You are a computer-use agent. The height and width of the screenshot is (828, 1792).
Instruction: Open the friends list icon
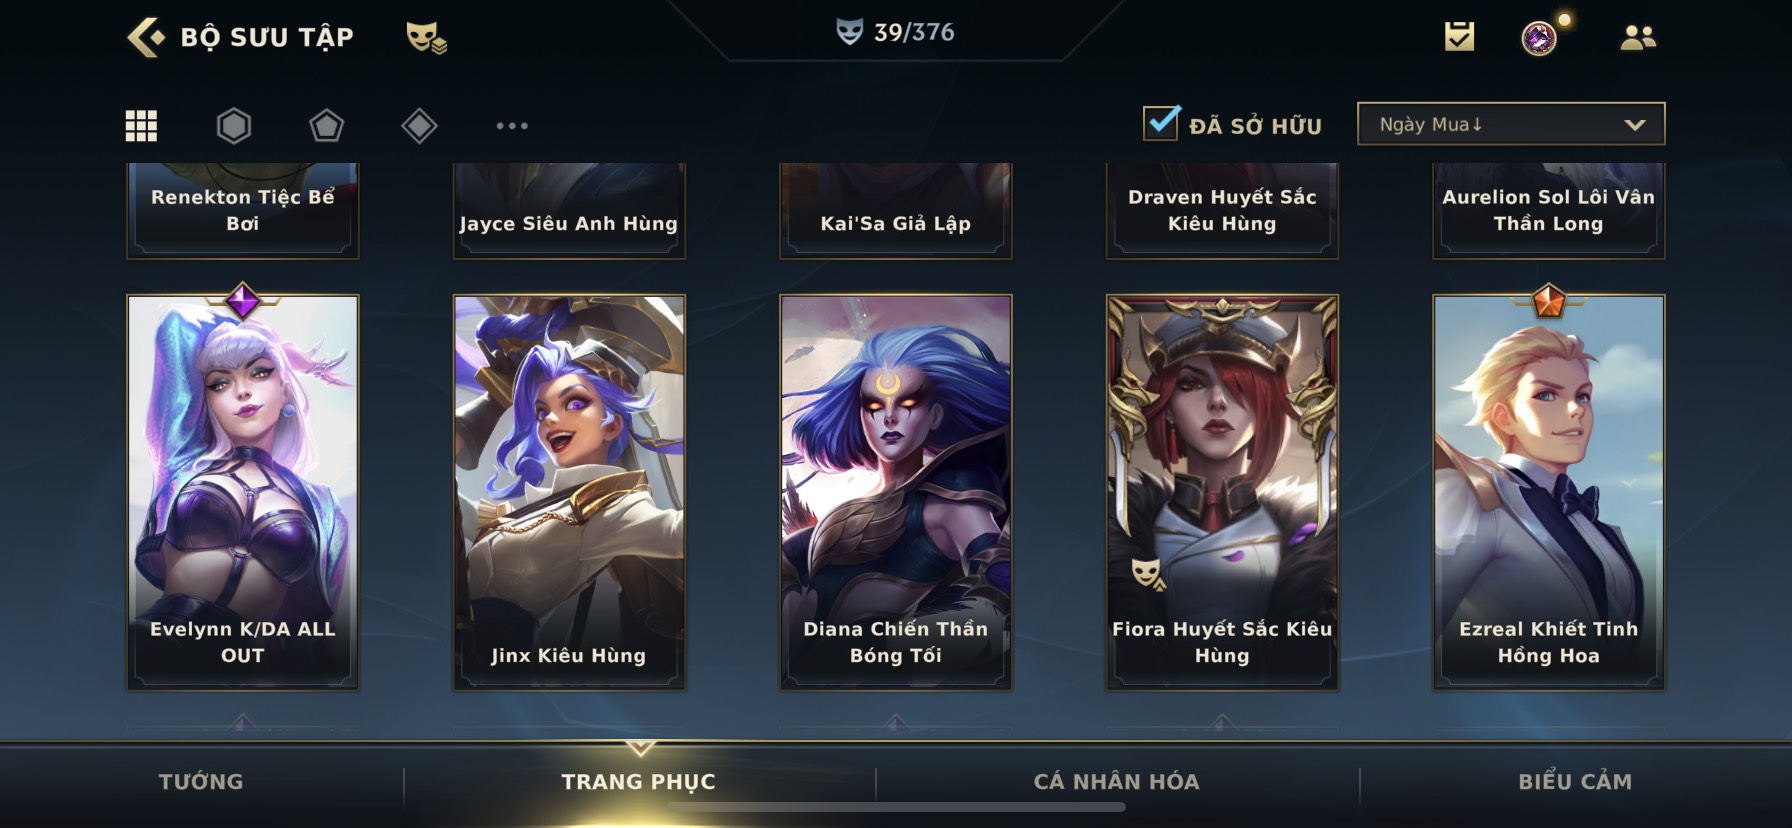[x=1638, y=38]
